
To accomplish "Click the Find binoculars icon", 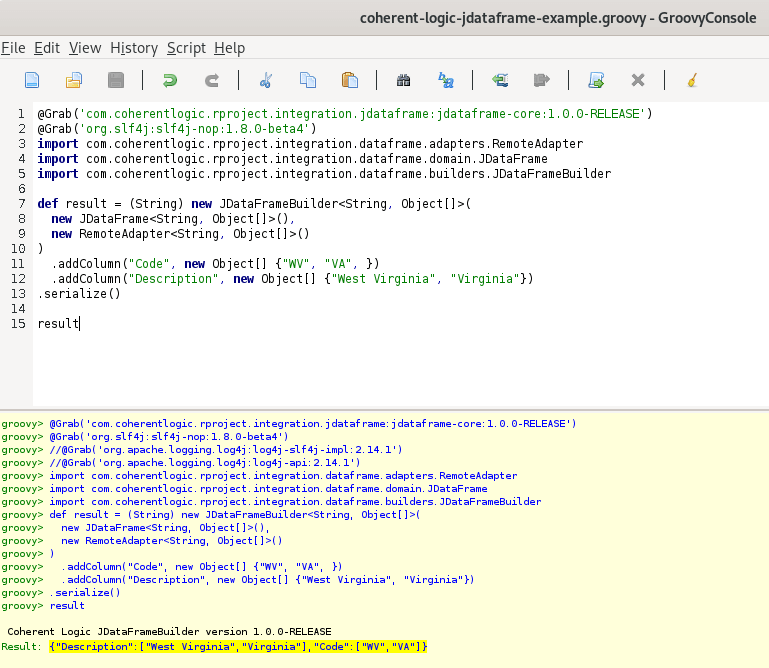I will [x=403, y=80].
